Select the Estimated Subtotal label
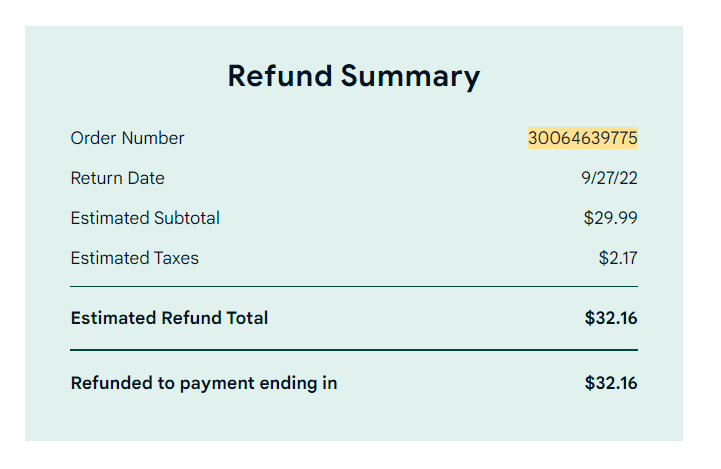 pyautogui.click(x=145, y=218)
